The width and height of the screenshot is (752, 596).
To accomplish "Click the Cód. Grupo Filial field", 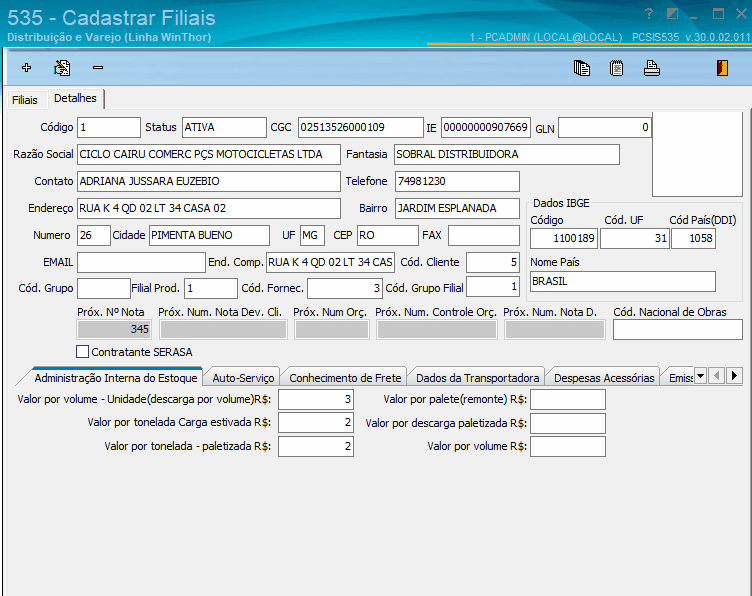I will [493, 287].
